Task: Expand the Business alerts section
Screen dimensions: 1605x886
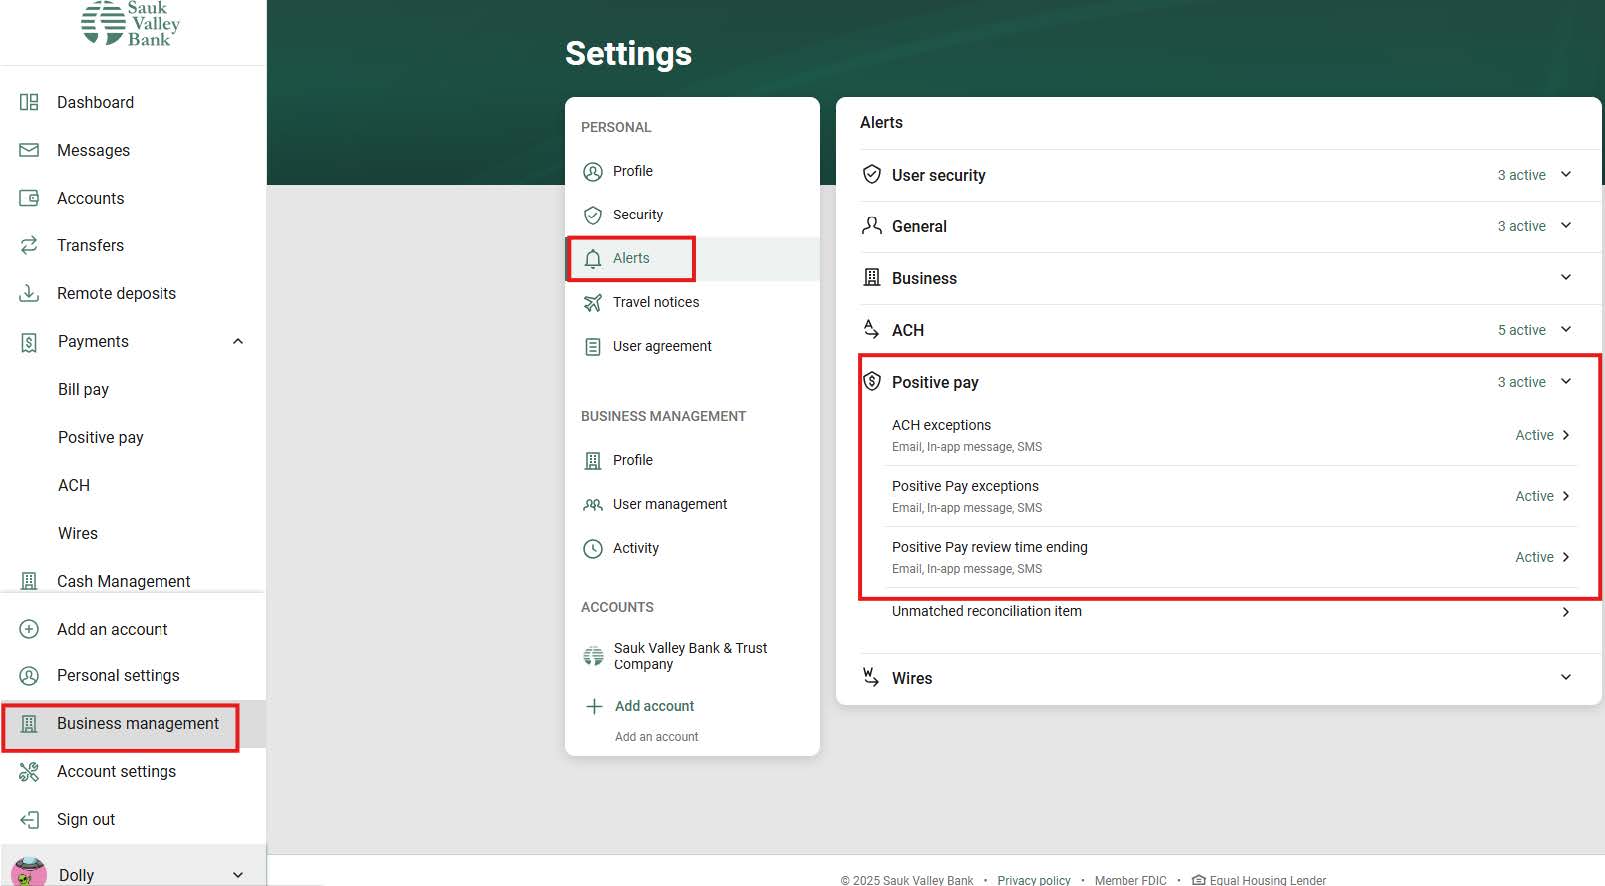Action: 1565,278
